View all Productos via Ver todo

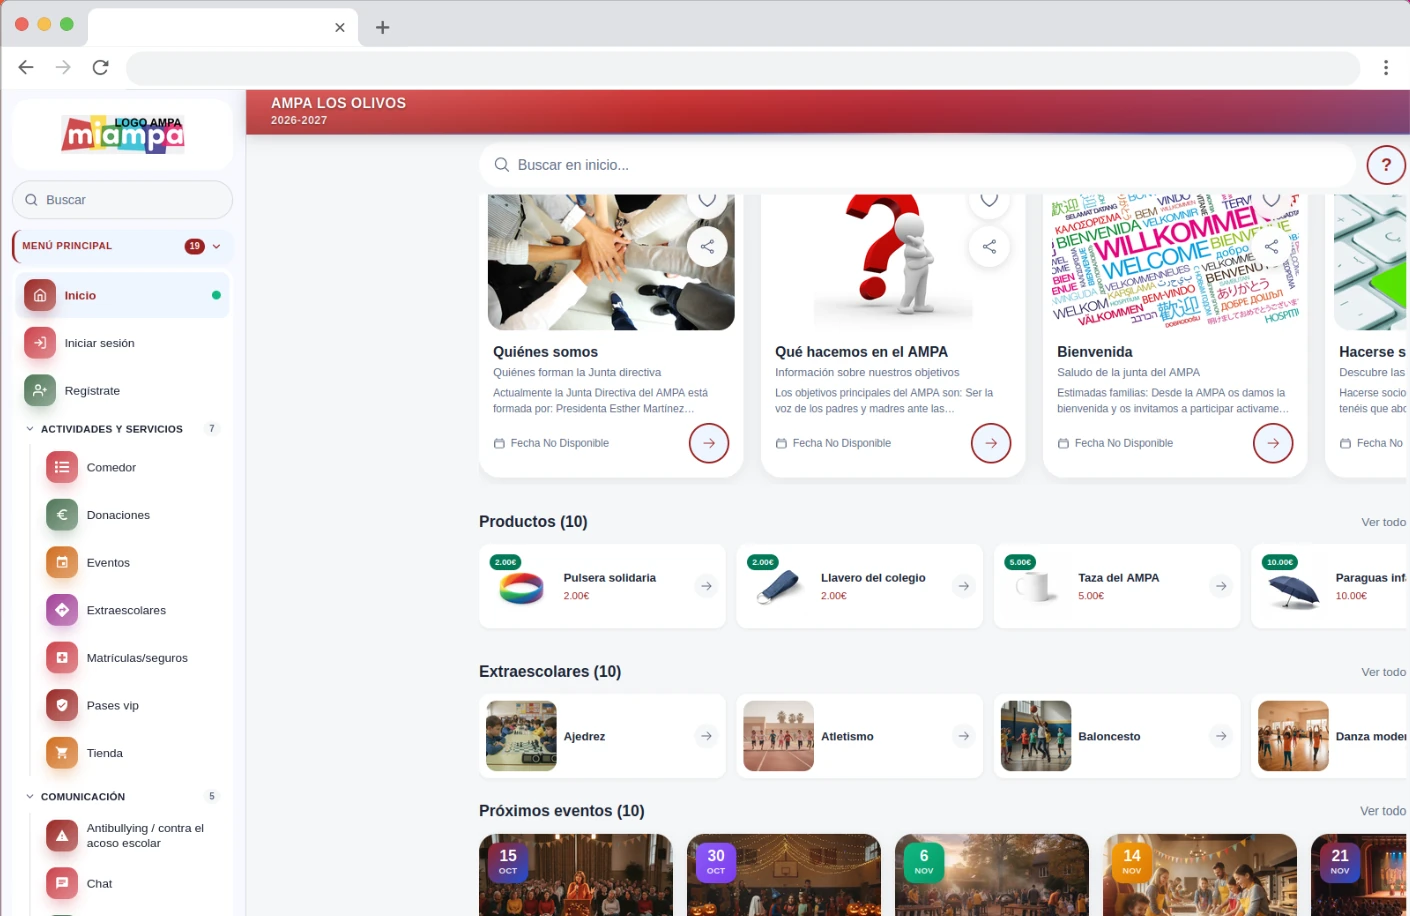pyautogui.click(x=1383, y=522)
